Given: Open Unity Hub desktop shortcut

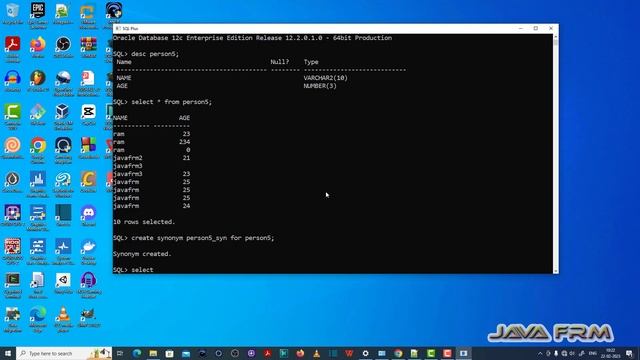Looking at the screenshot, I should coord(63,283).
